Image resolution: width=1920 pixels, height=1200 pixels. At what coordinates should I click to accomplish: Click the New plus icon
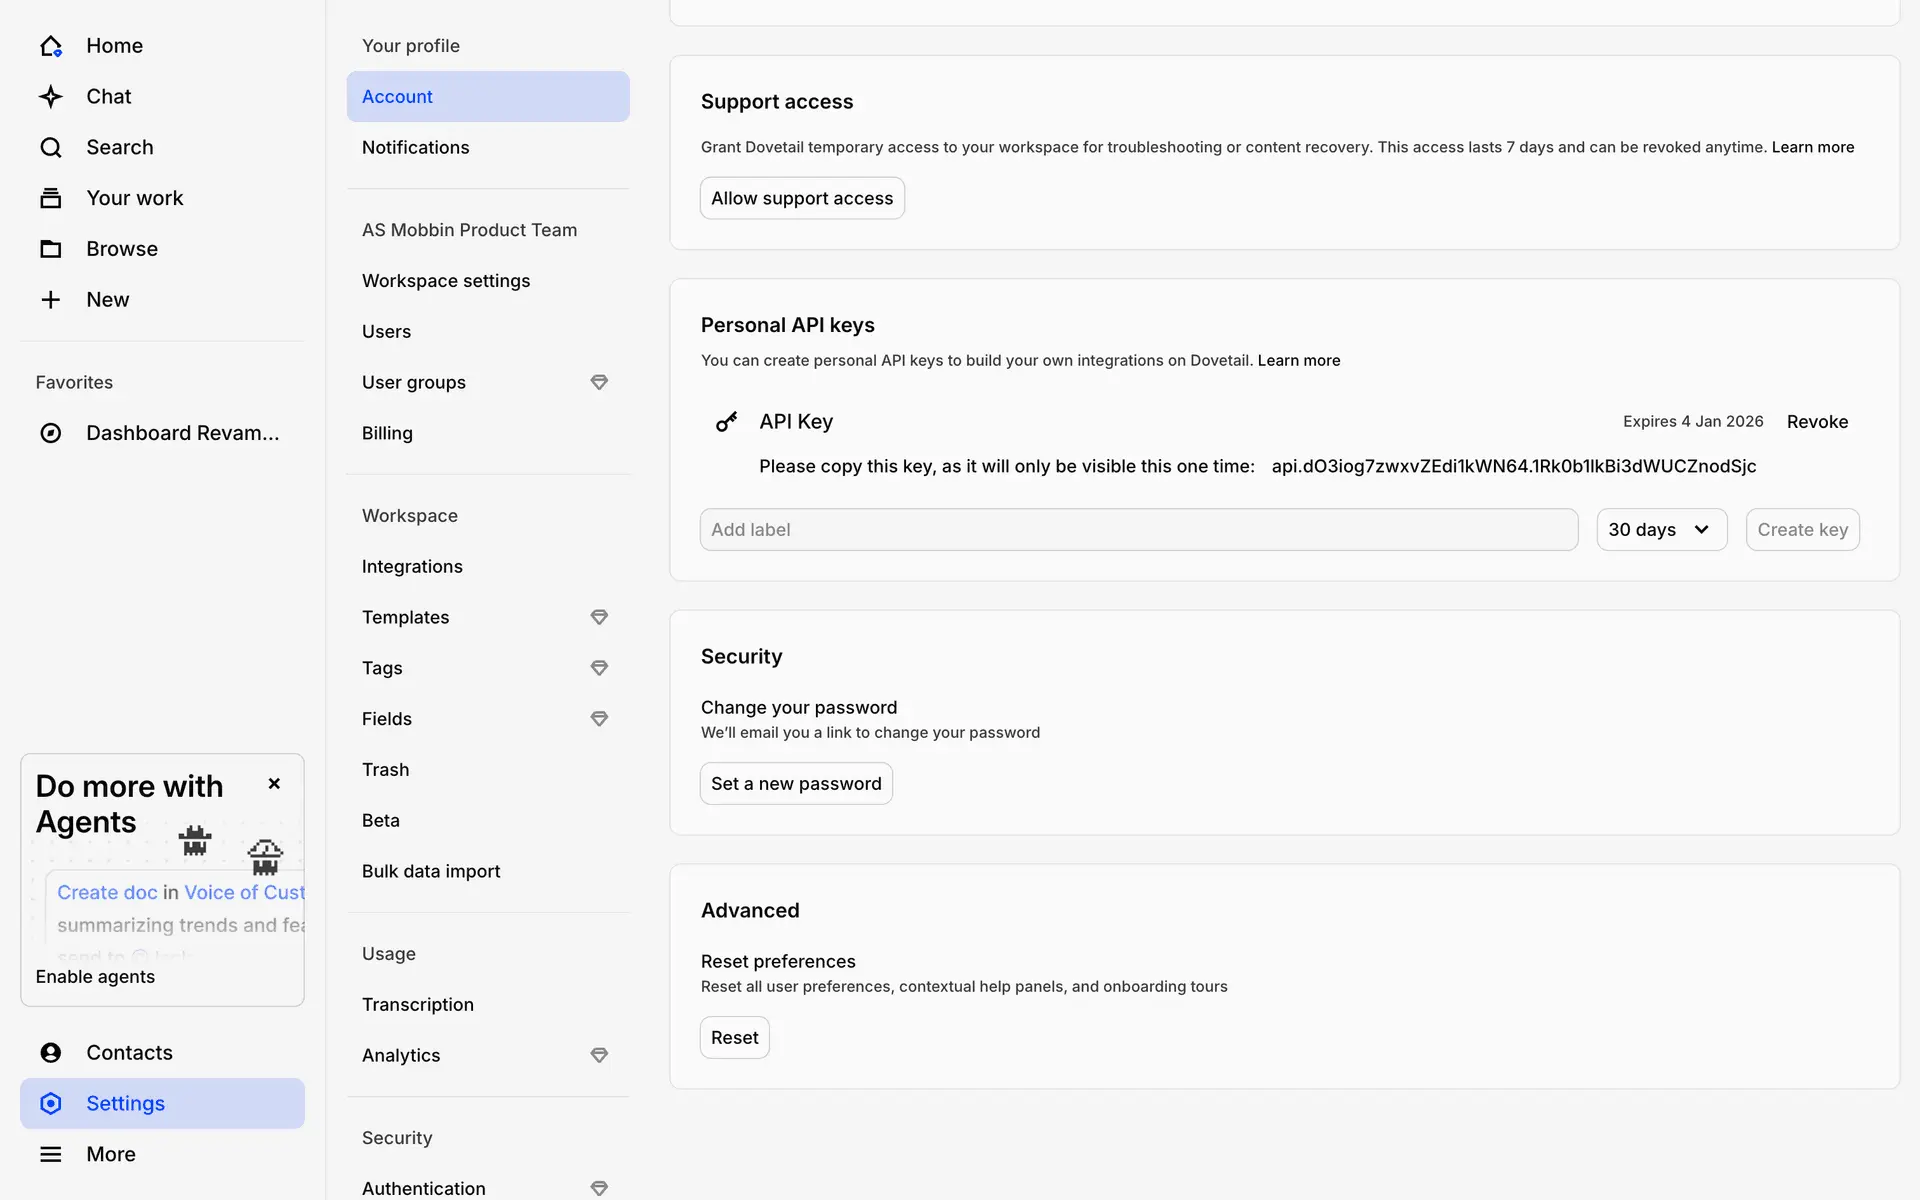click(x=51, y=300)
